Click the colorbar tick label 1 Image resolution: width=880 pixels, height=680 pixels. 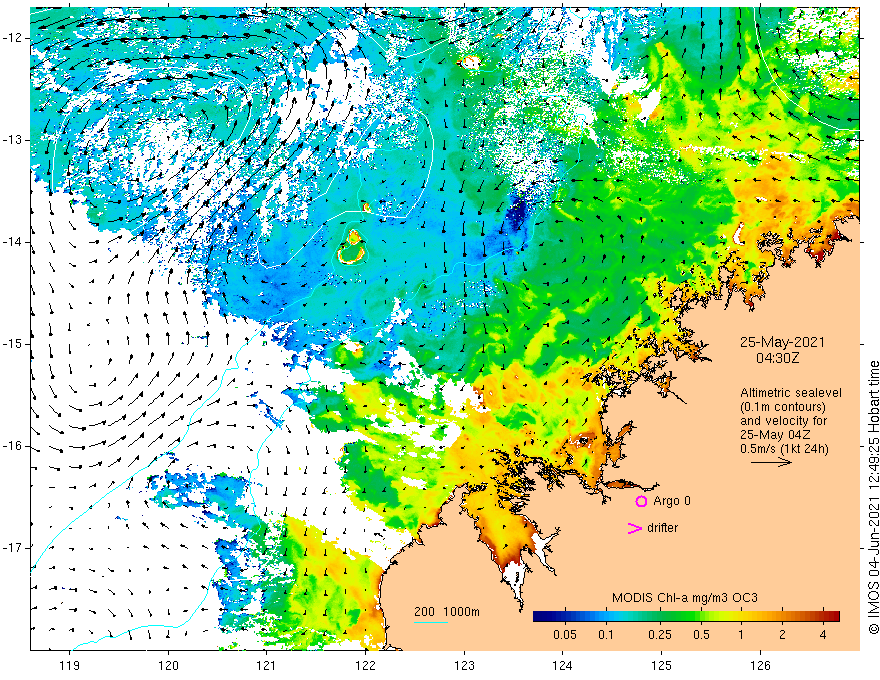[741, 635]
